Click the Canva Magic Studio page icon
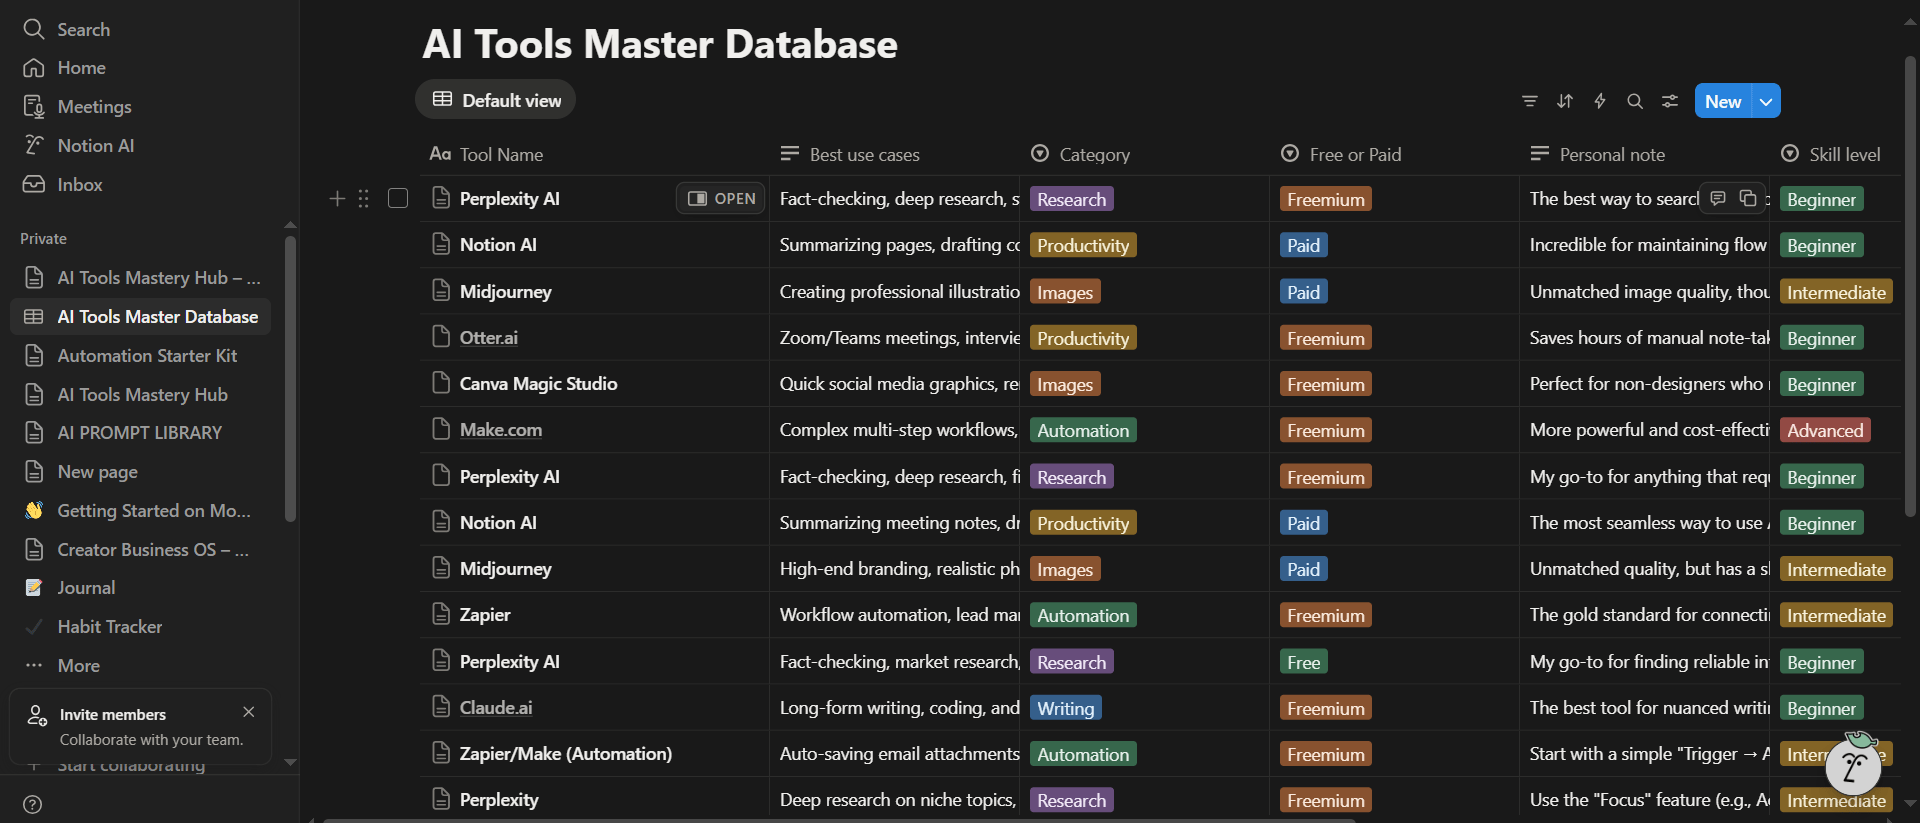This screenshot has width=1920, height=823. pyautogui.click(x=441, y=383)
